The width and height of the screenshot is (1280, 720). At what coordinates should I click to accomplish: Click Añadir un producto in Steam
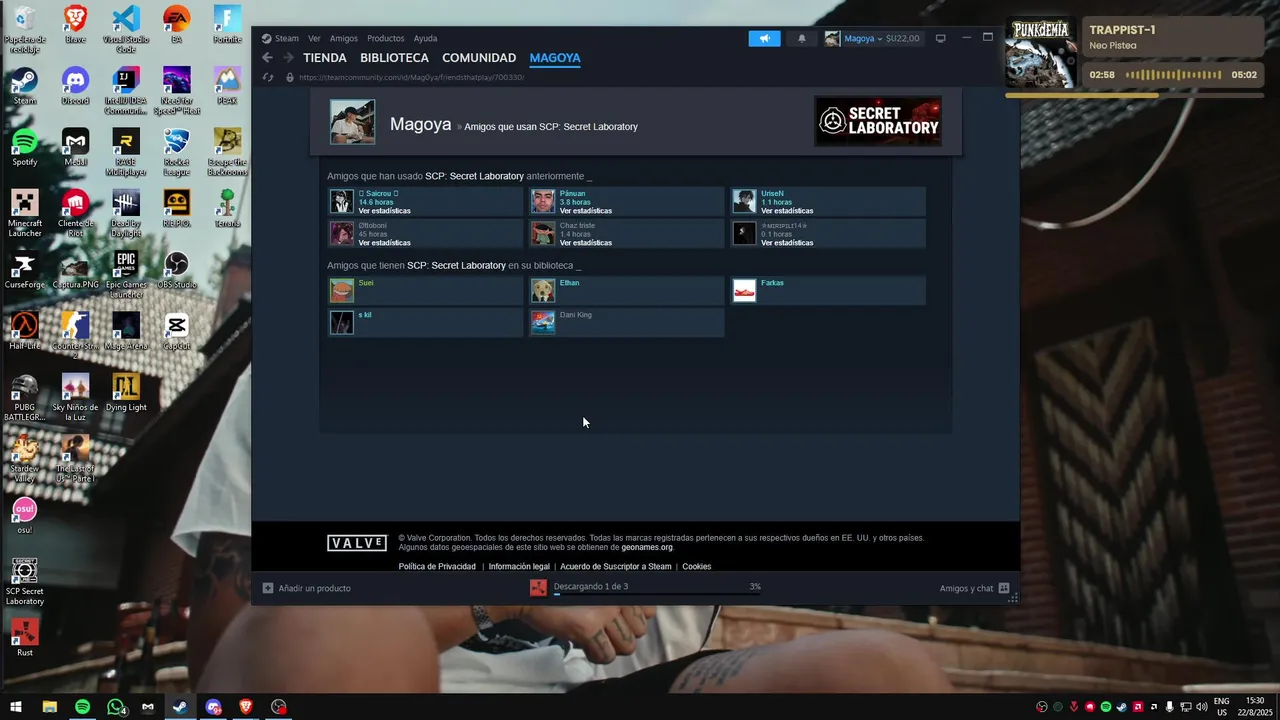[x=307, y=588]
